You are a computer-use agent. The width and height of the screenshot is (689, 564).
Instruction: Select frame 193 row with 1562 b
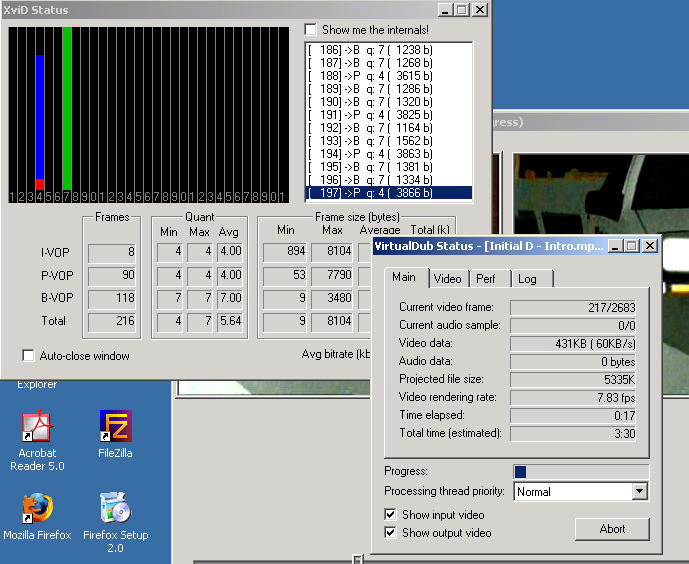point(388,141)
